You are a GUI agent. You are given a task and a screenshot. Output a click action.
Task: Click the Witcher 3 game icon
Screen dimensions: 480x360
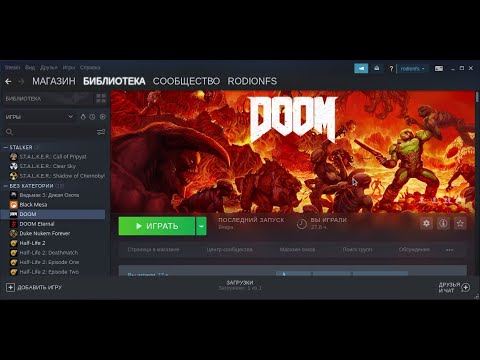pyautogui.click(x=14, y=195)
